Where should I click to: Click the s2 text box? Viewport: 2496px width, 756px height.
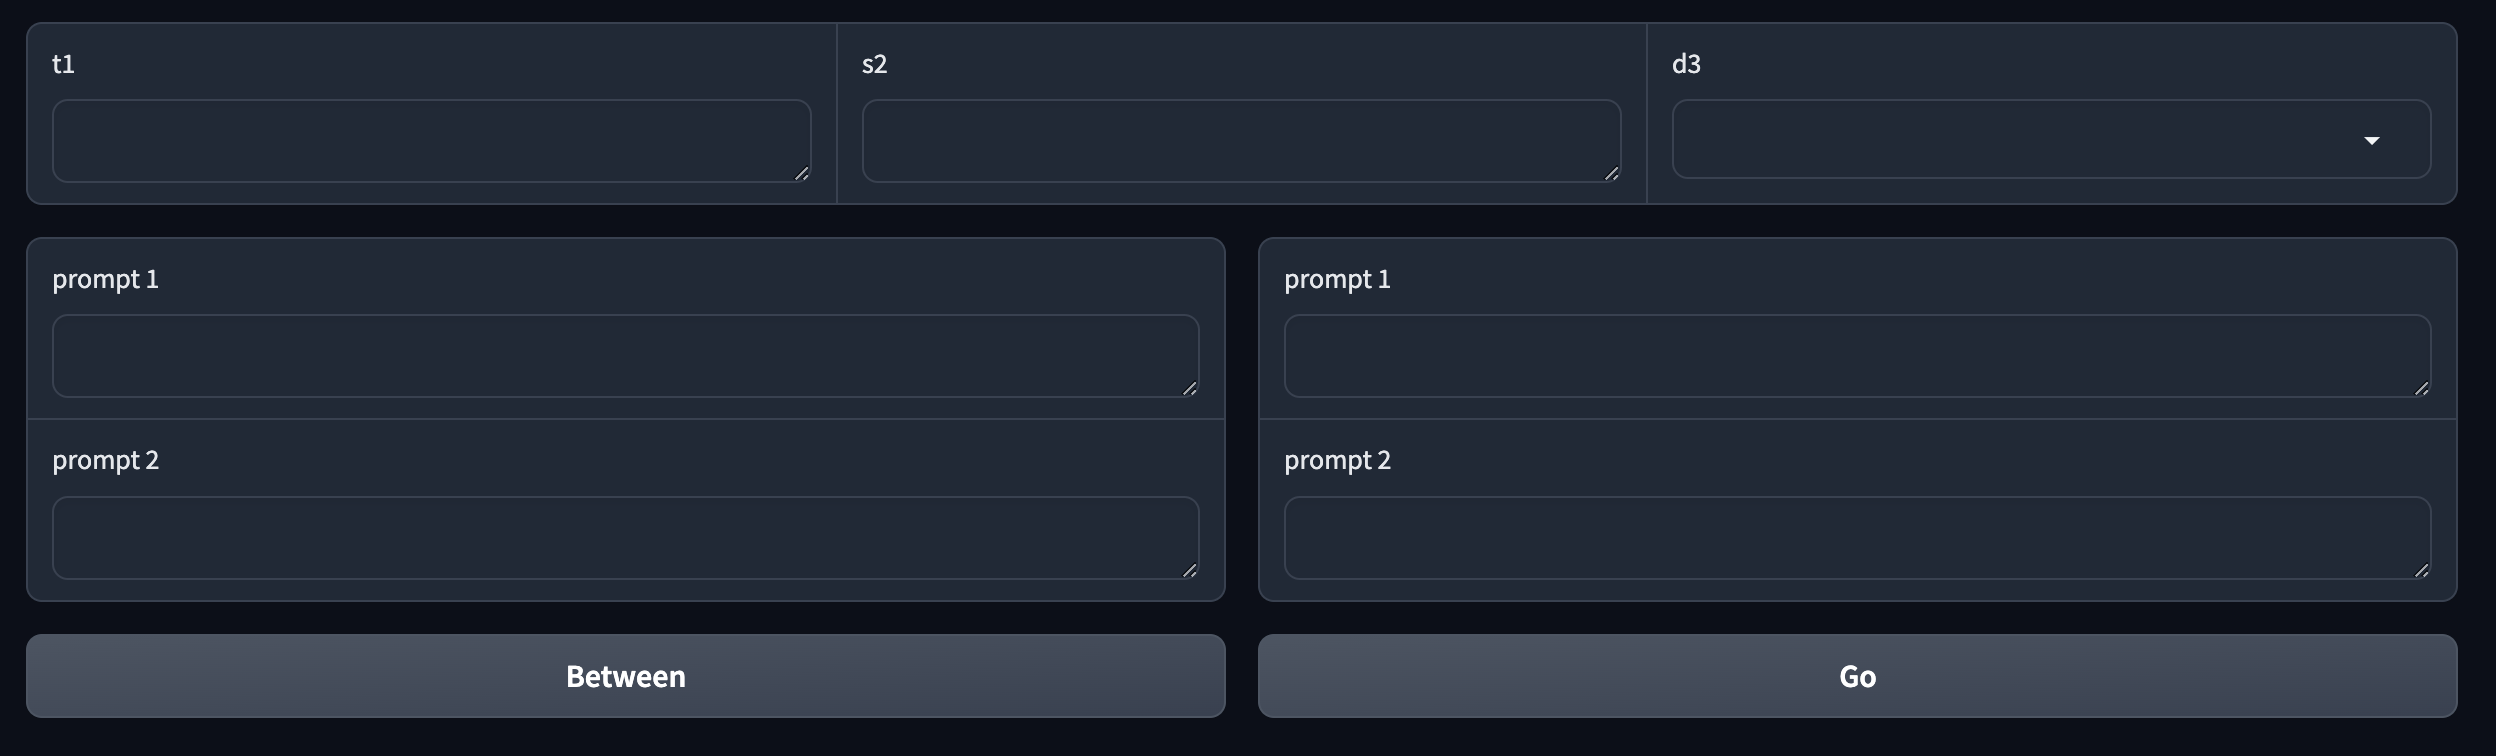pyautogui.click(x=1240, y=140)
